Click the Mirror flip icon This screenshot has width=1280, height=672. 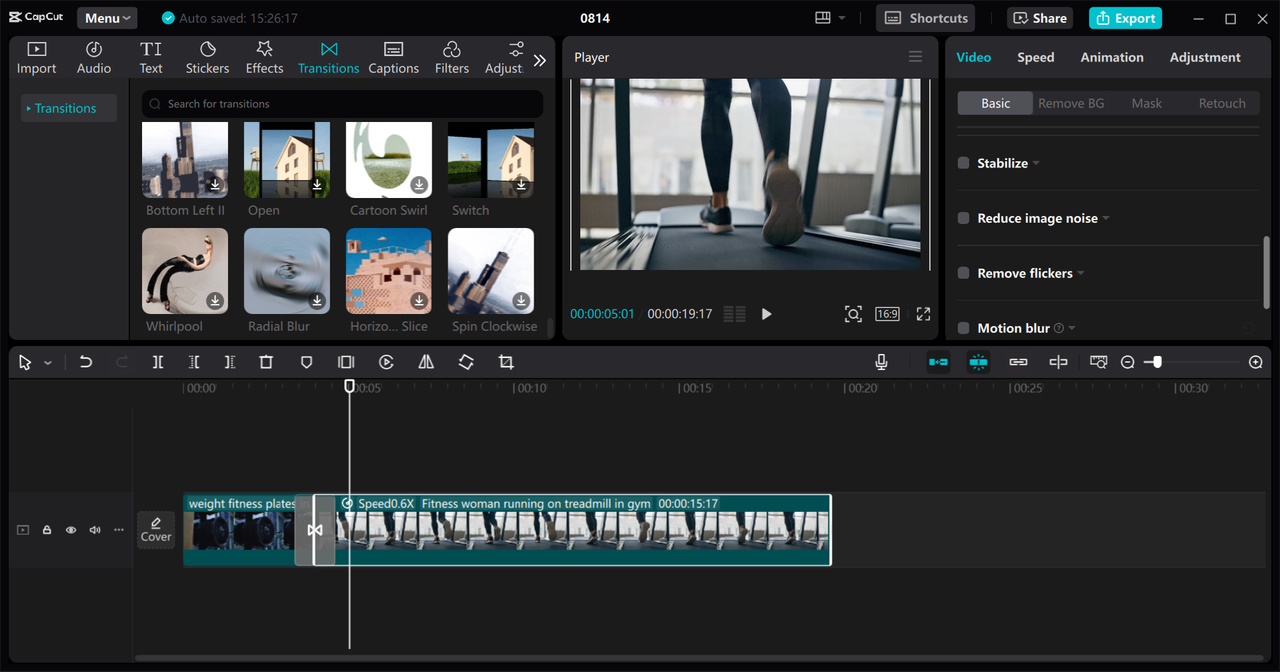(x=426, y=362)
